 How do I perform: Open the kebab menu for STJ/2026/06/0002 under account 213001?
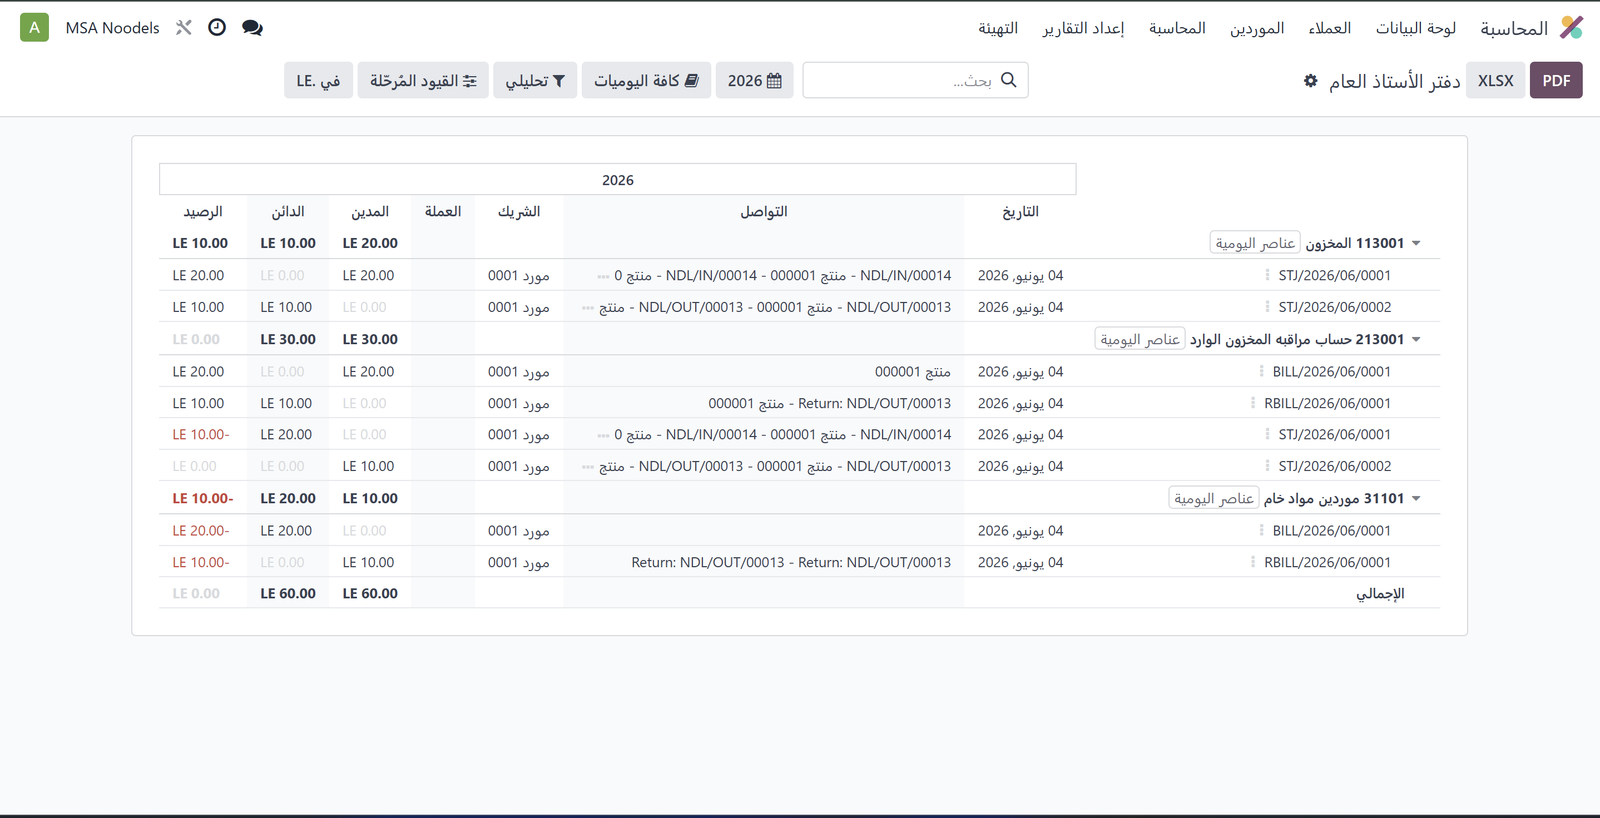click(1267, 466)
